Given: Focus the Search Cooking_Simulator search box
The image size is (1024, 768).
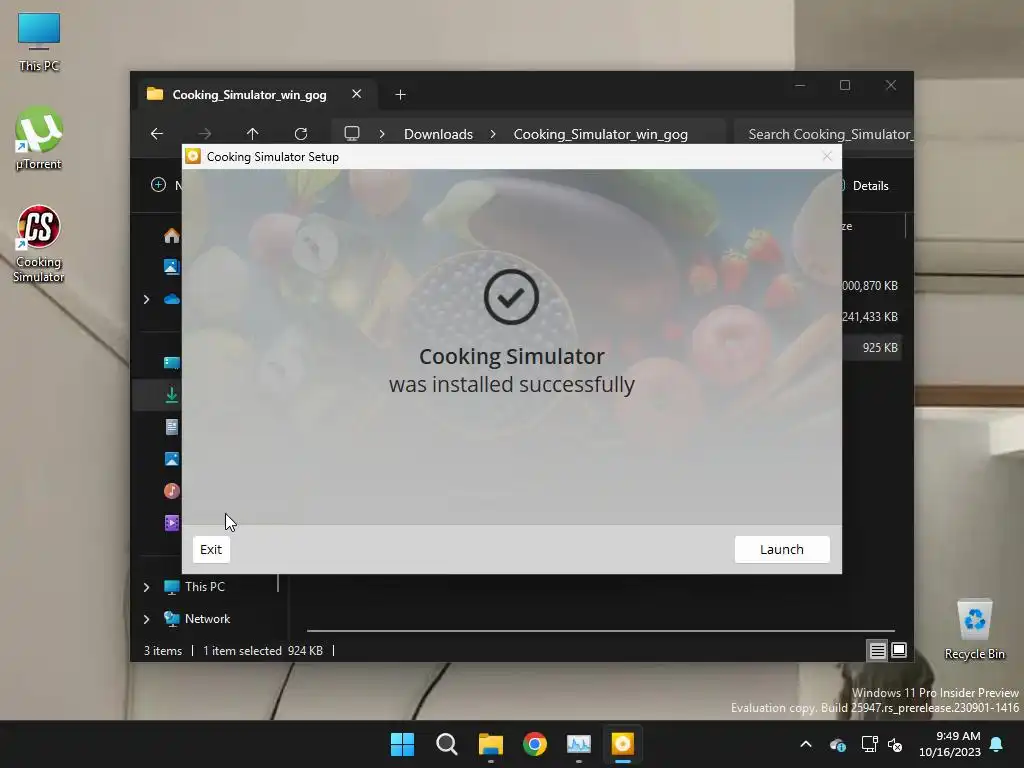Looking at the screenshot, I should [824, 134].
